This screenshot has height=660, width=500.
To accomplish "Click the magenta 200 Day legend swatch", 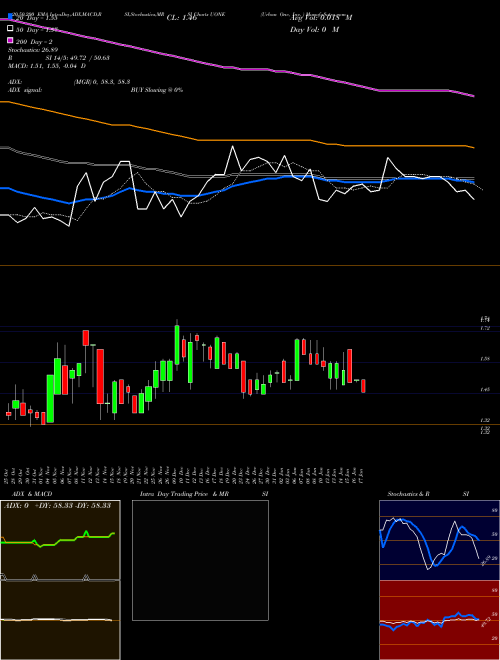I will coord(11,41).
